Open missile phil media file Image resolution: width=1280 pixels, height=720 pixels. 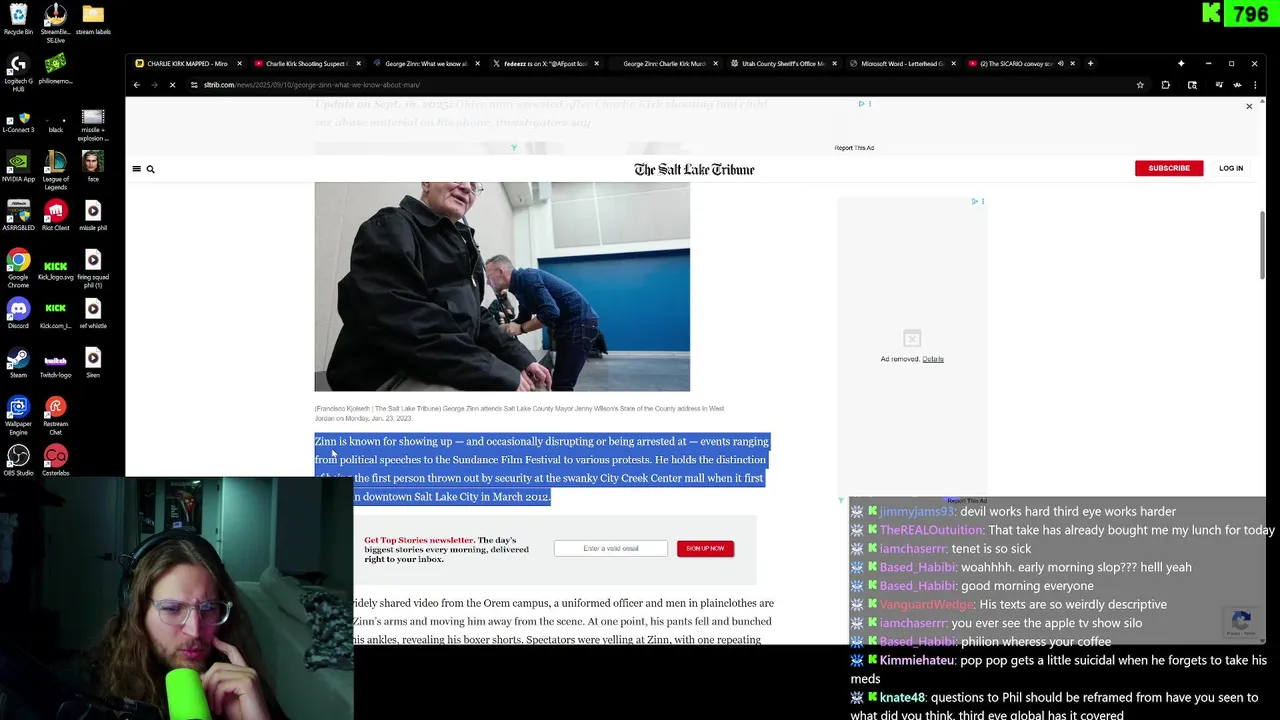(x=93, y=215)
